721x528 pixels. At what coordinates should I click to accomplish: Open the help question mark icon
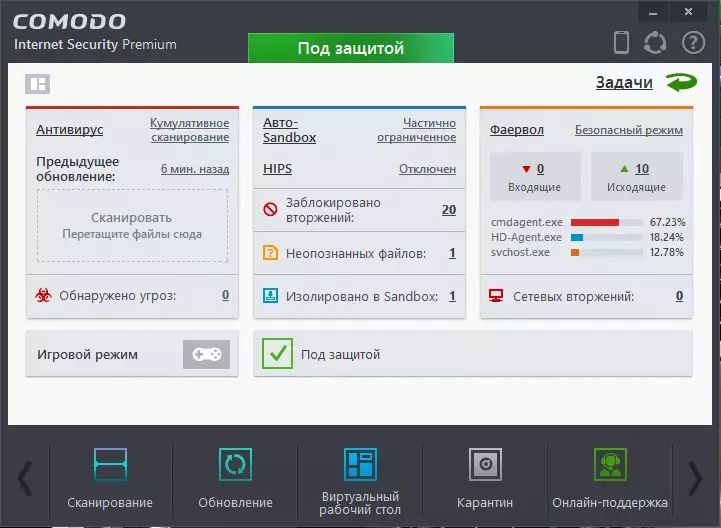[x=693, y=43]
